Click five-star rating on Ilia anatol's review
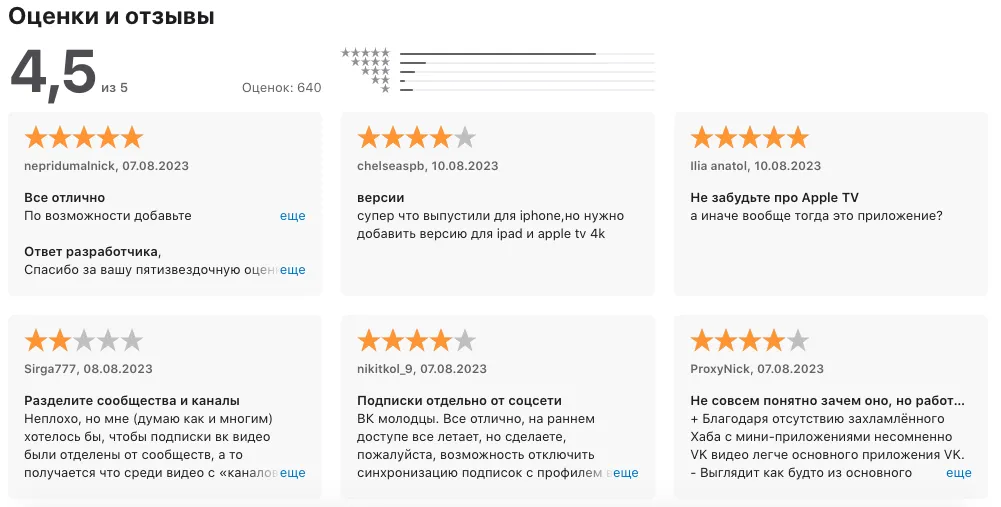The width and height of the screenshot is (1001, 507). (x=750, y=138)
